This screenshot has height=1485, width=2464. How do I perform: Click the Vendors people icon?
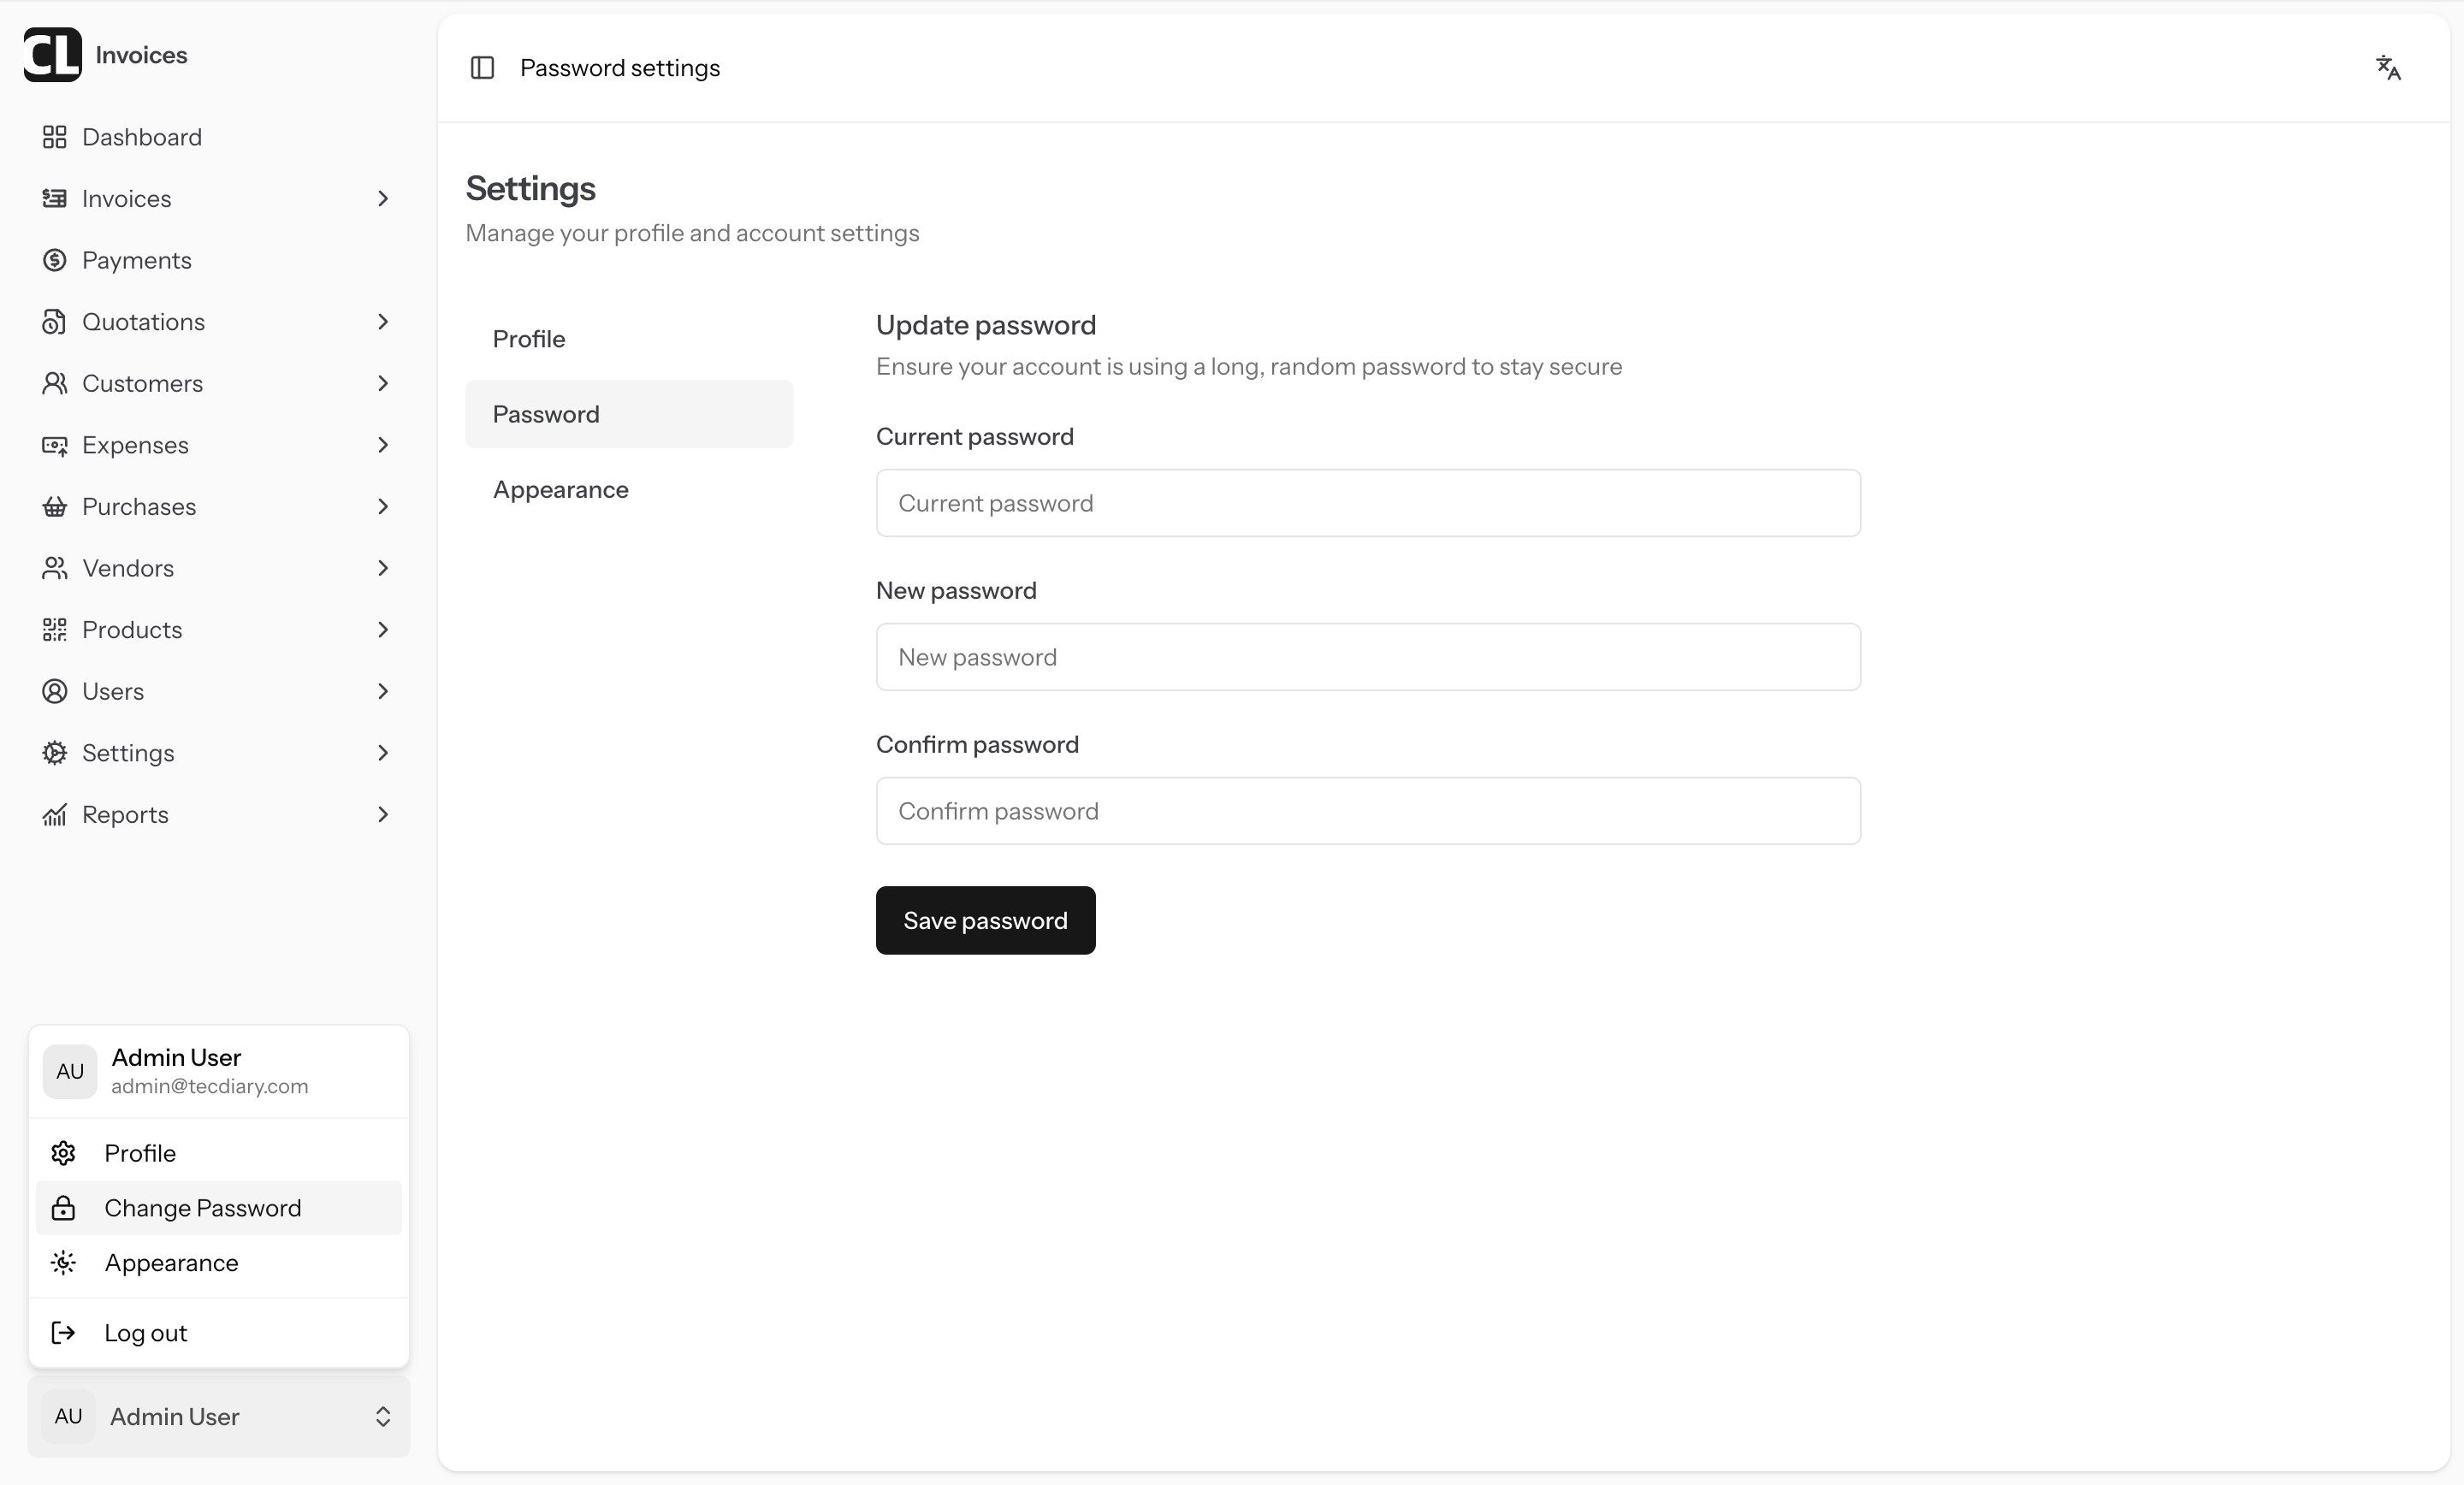point(55,568)
